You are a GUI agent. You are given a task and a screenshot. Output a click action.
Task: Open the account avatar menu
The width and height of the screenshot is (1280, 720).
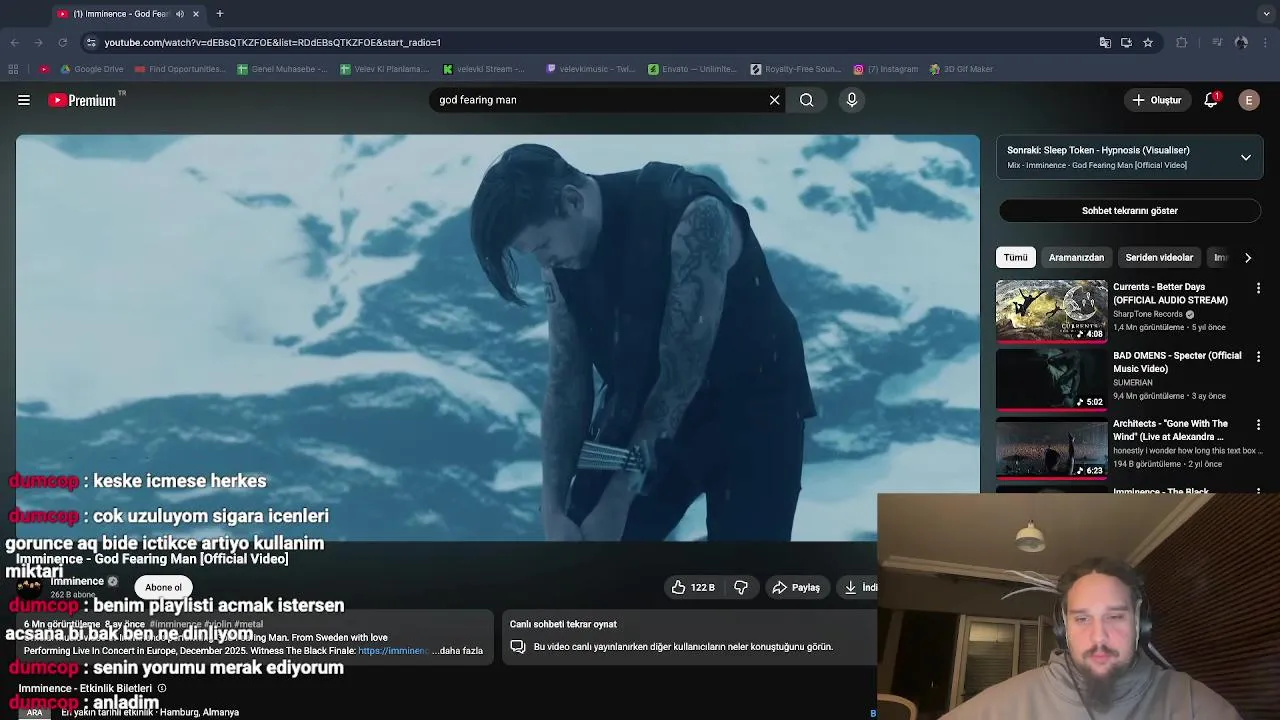tap(1249, 100)
